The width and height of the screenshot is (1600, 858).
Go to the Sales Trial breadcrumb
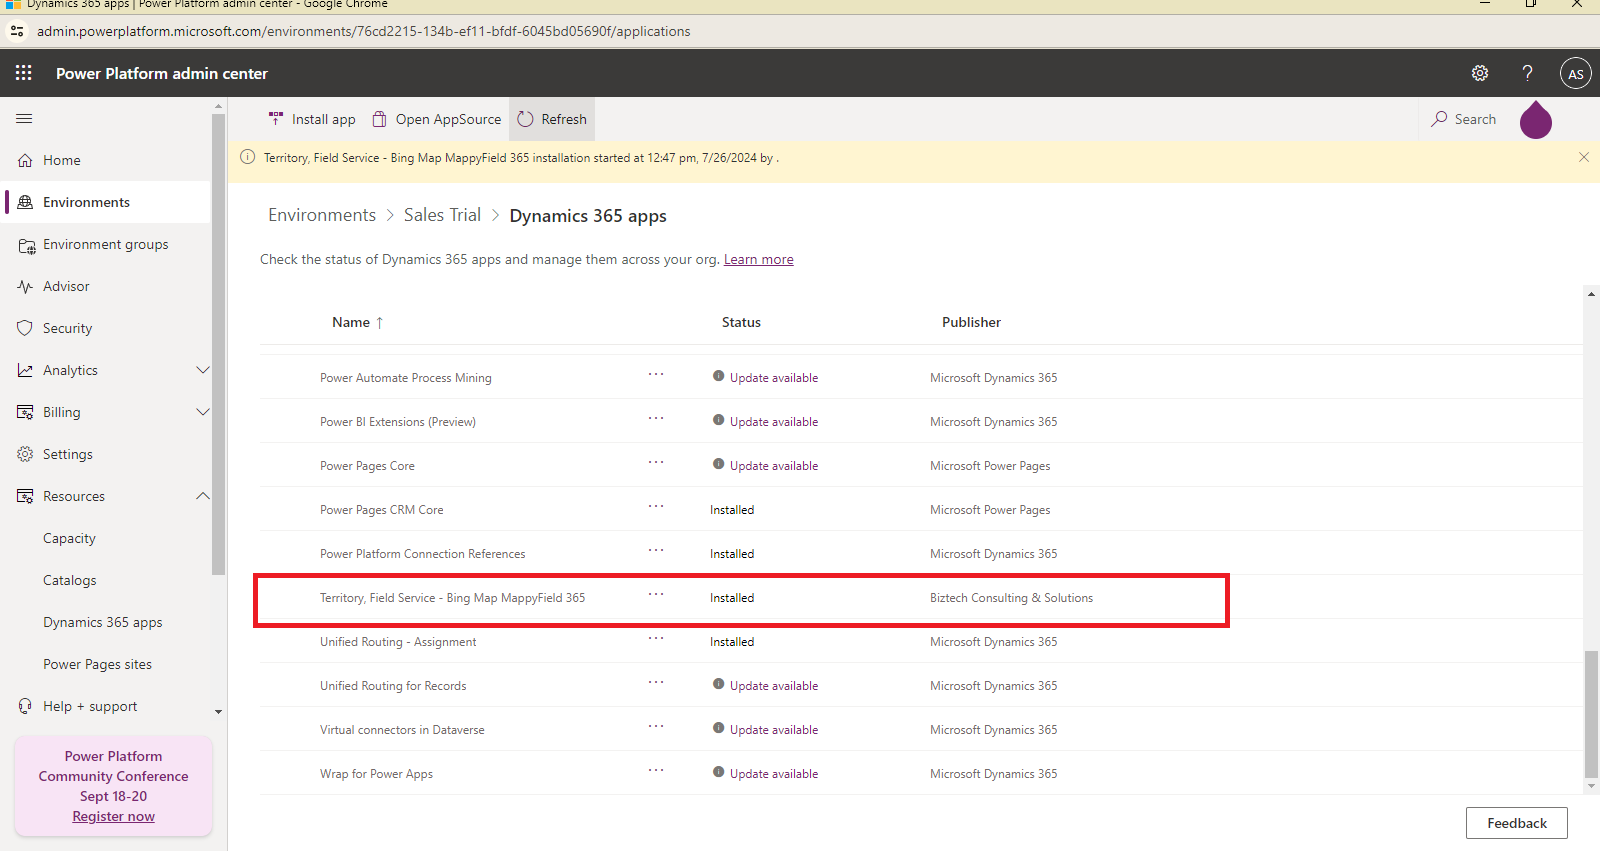pyautogui.click(x=442, y=215)
